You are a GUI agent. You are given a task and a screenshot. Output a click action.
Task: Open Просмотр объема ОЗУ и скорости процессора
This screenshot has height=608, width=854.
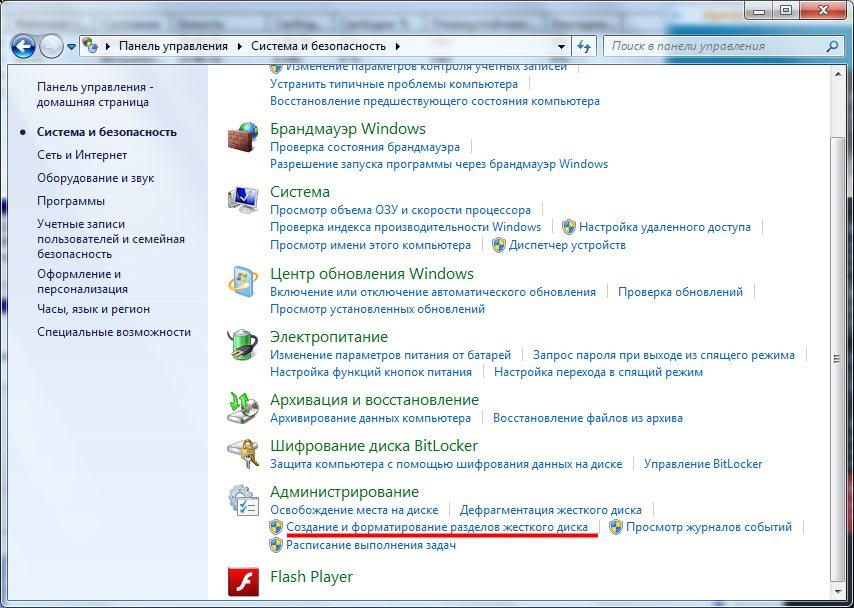[x=400, y=210]
